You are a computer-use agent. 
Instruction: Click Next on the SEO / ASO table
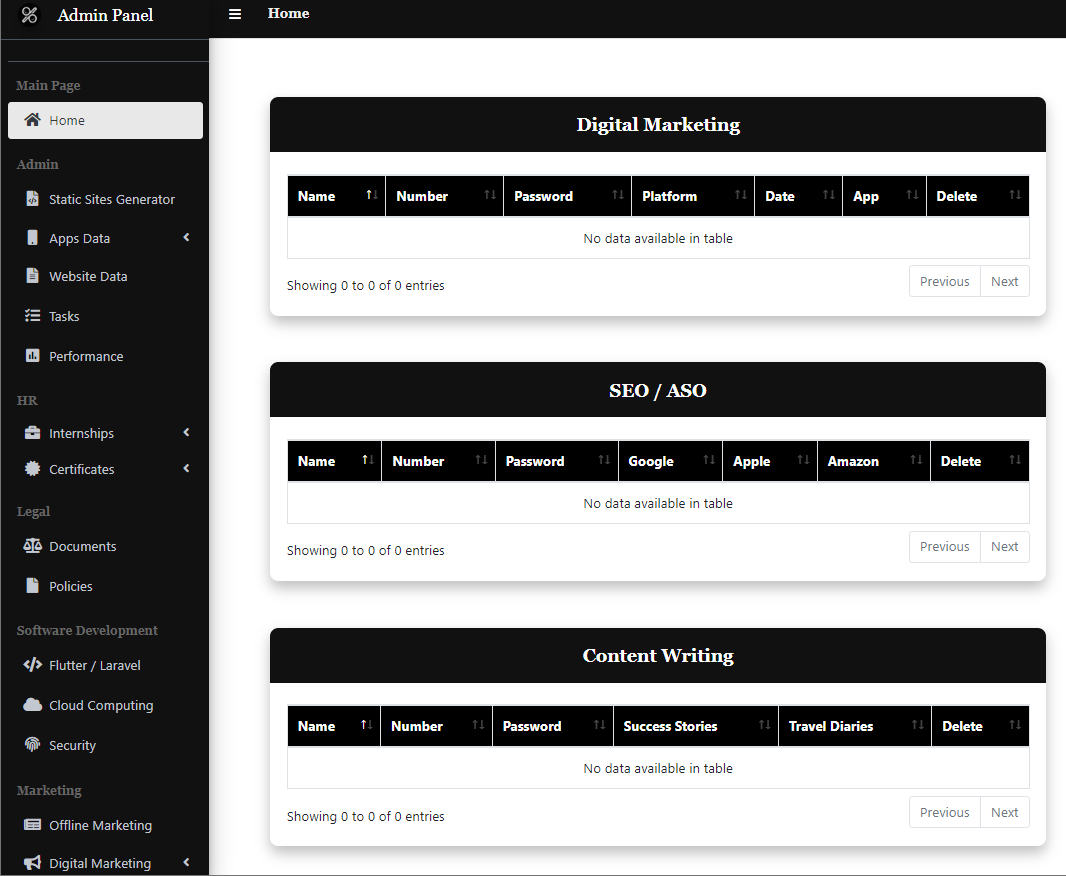point(1004,547)
